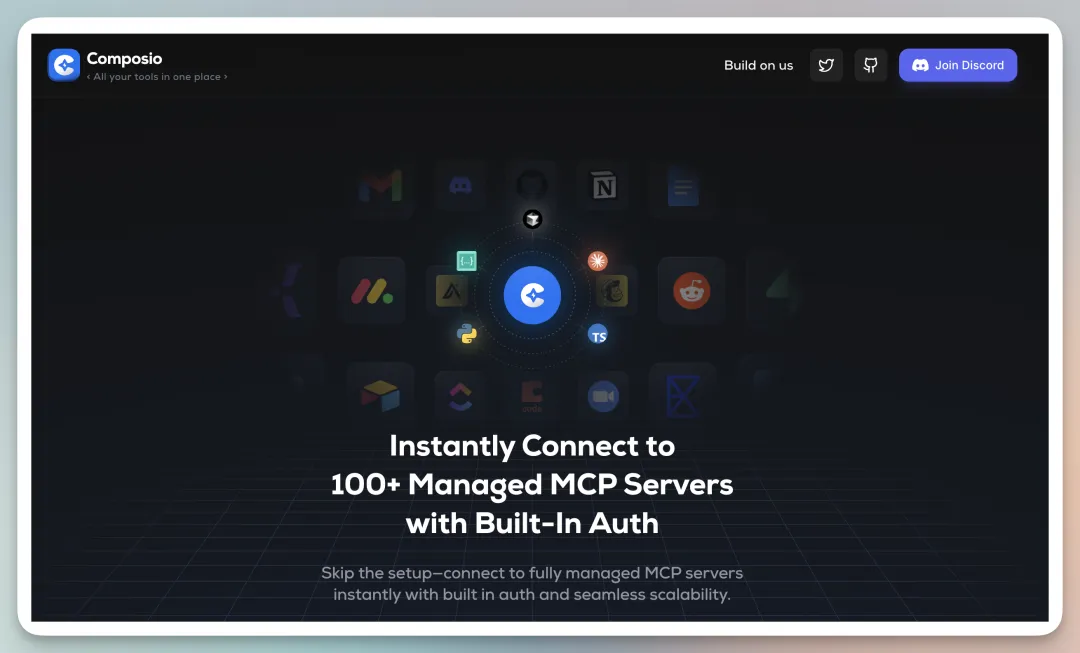Click the faded purple angle-bracket app tile

pos(291,291)
